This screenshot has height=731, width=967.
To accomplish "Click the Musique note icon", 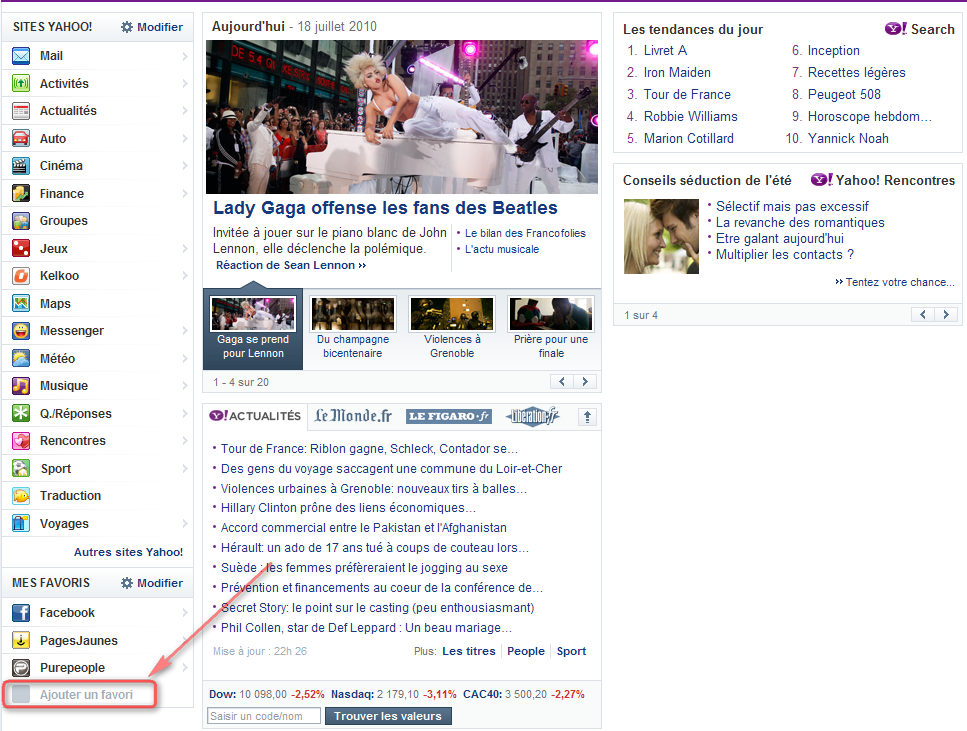I will 21,386.
